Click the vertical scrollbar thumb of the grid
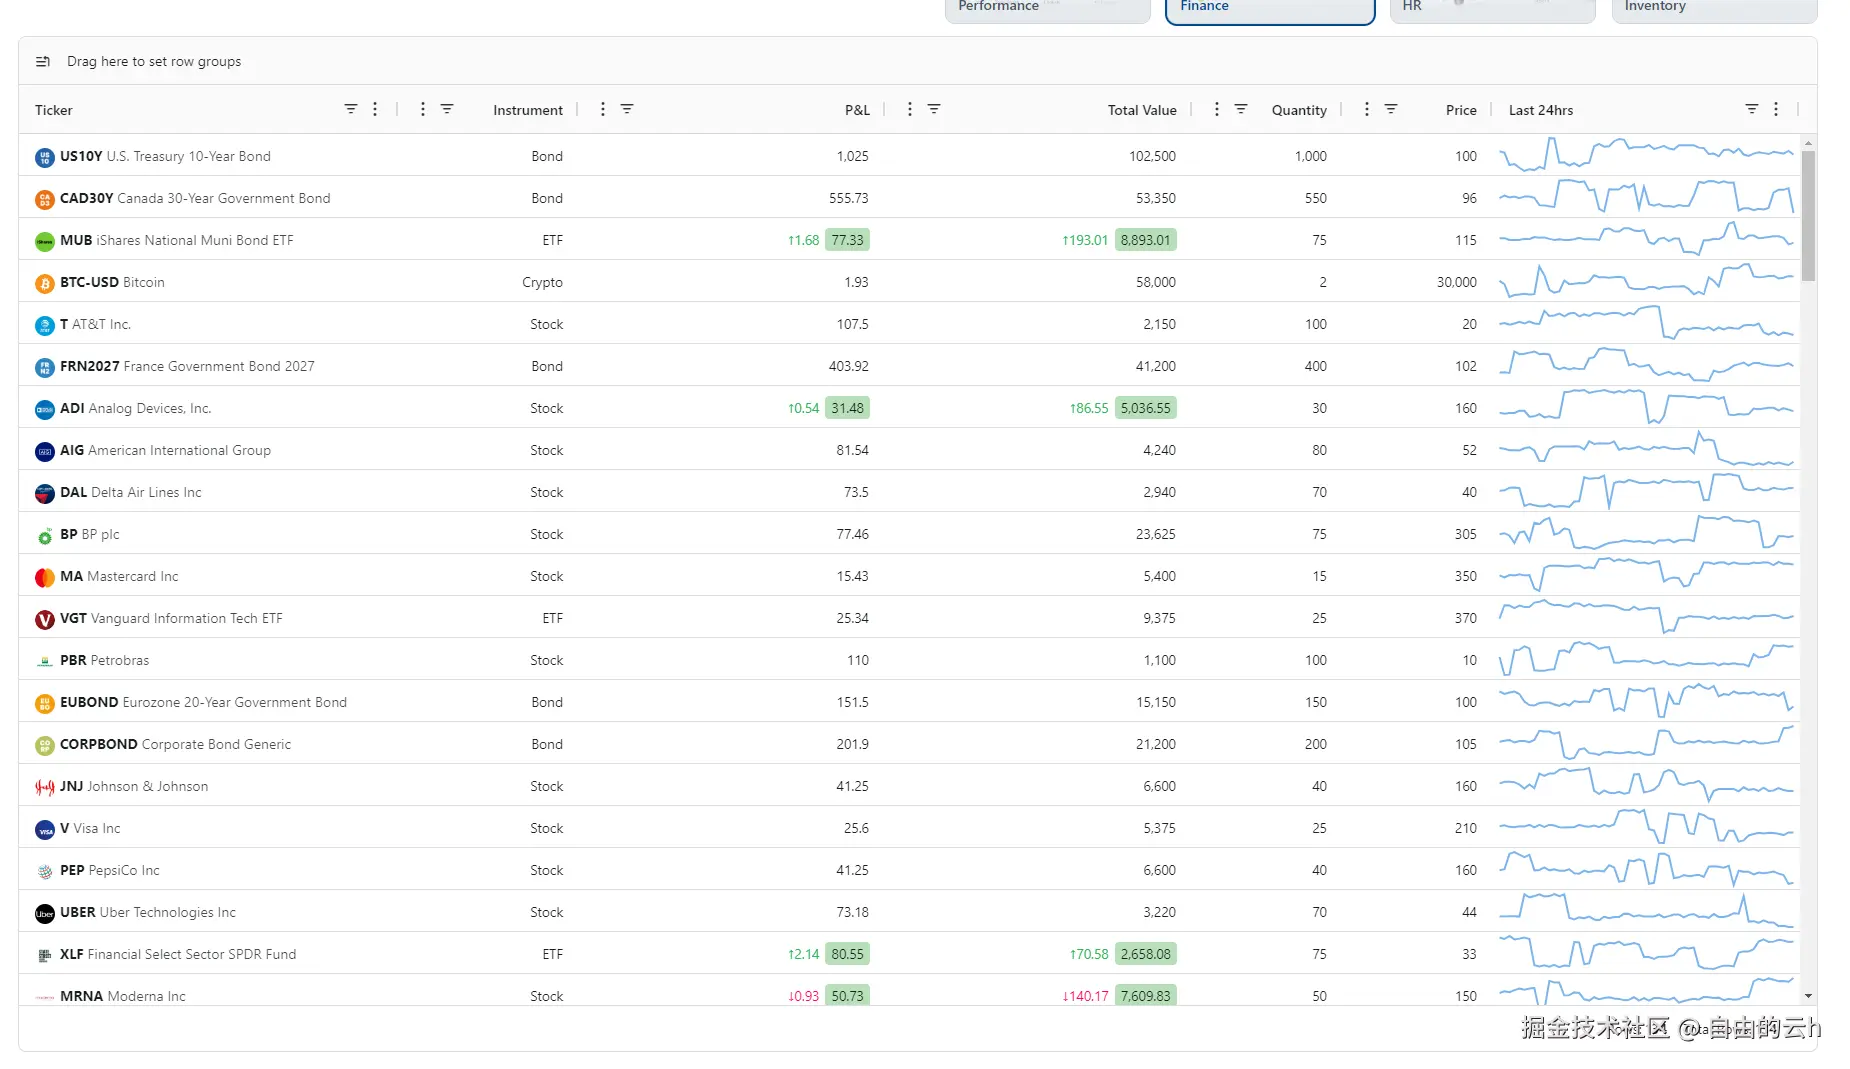Viewport: 1850px width, 1069px height. [x=1808, y=215]
